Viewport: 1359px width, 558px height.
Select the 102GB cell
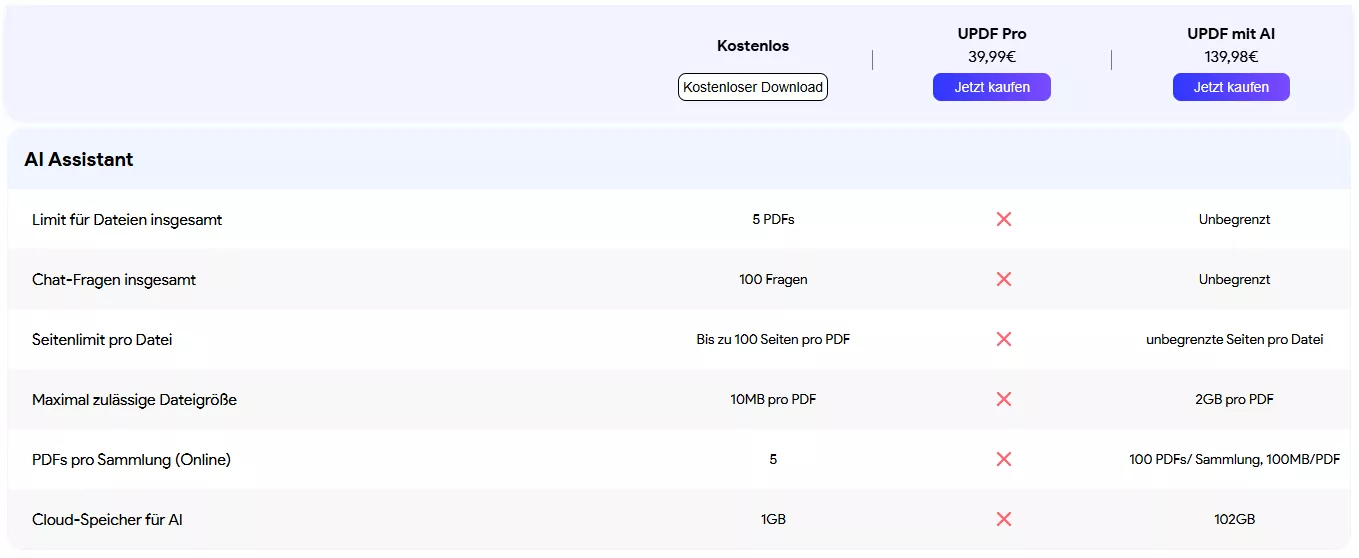click(x=1234, y=519)
